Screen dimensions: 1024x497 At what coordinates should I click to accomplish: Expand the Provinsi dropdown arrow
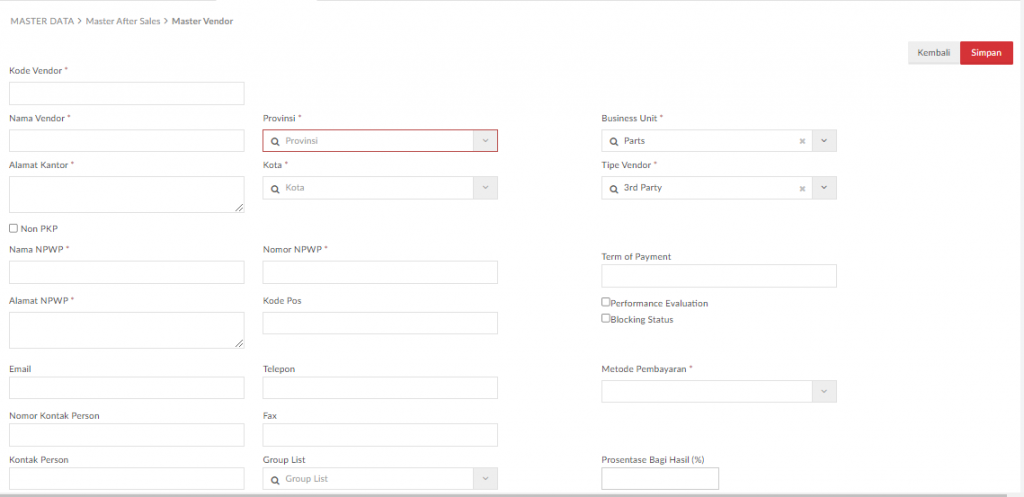pyautogui.click(x=485, y=141)
